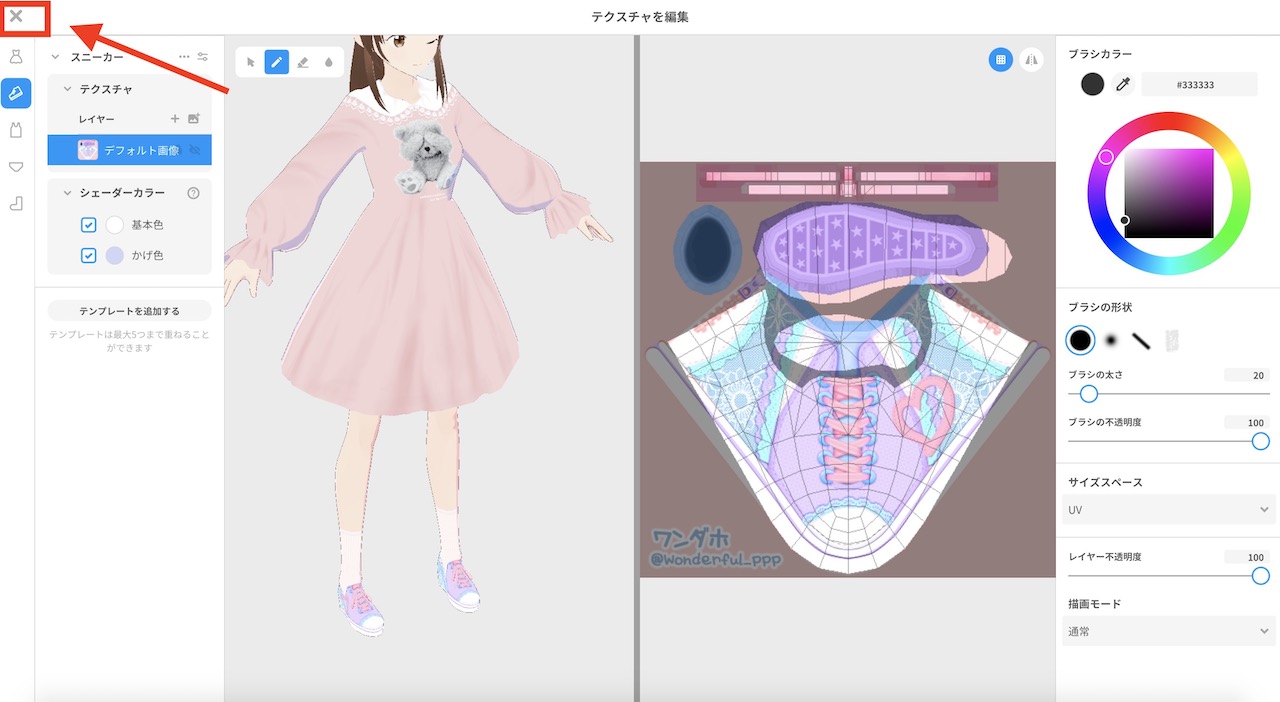1280x702 pixels.
Task: Activate the selection arrow tool
Action: pos(249,61)
